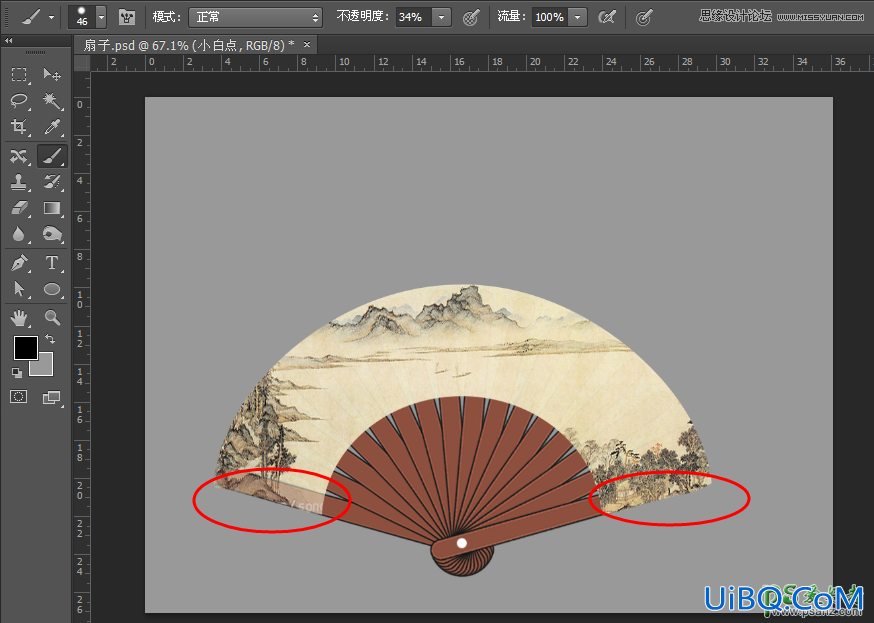The image size is (874, 623).
Task: Open brush preset picker size 46
Action: coord(86,17)
